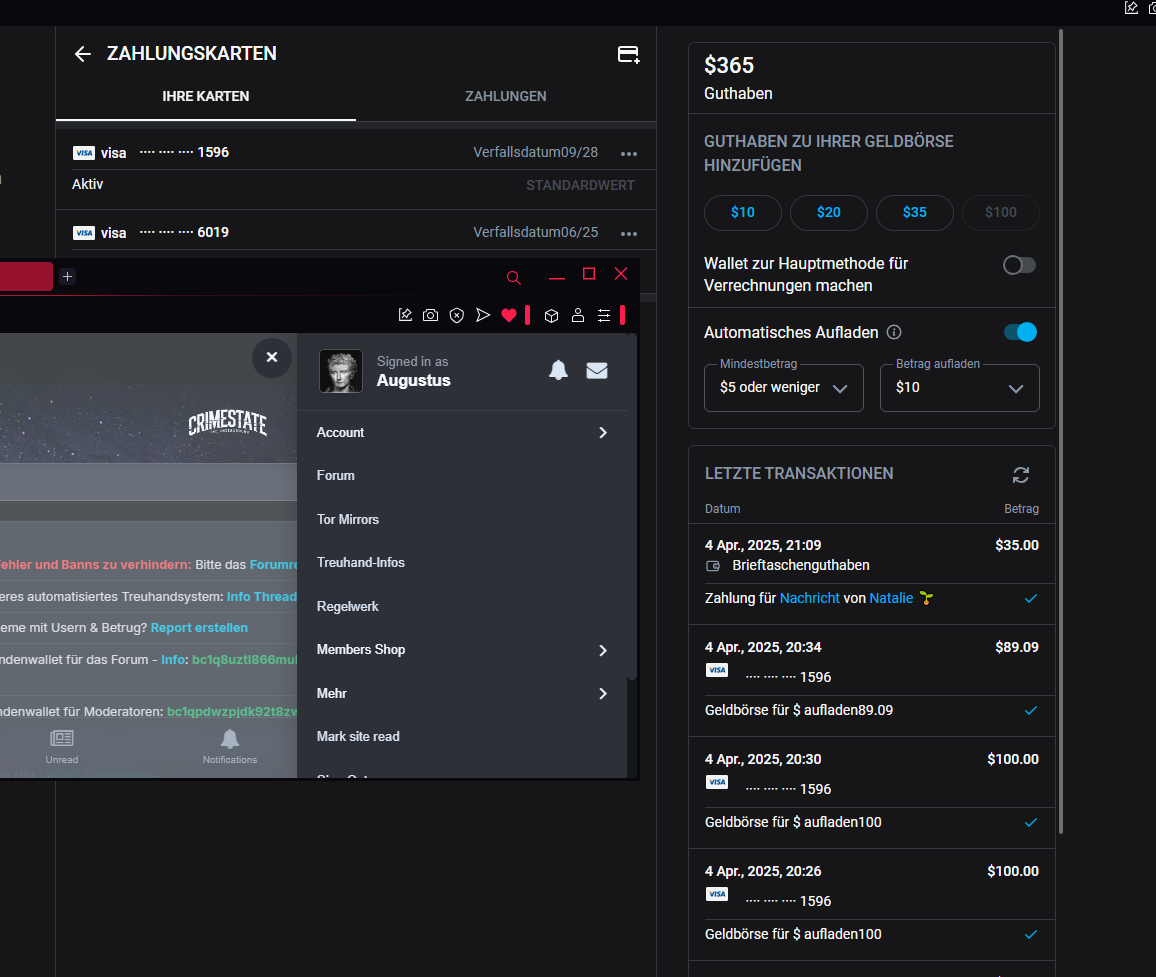Expand the Account menu item

(x=462, y=433)
